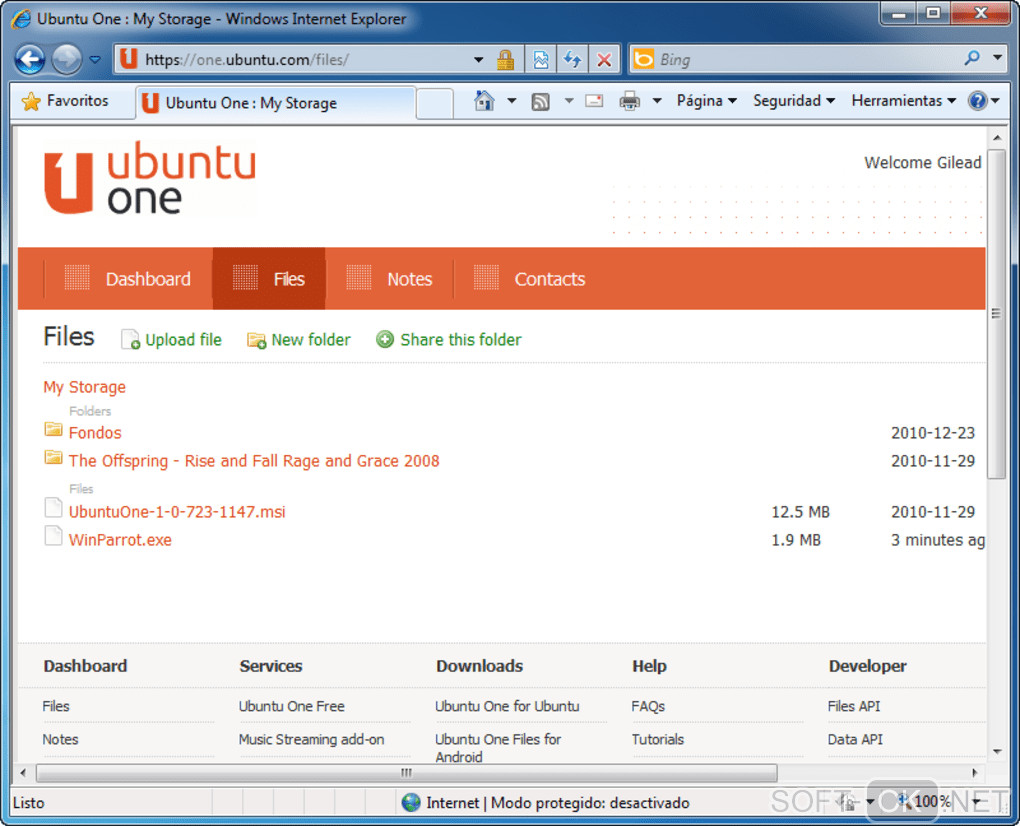Open the Seguridad menu
Viewport: 1020px width, 826px height.
794,101
